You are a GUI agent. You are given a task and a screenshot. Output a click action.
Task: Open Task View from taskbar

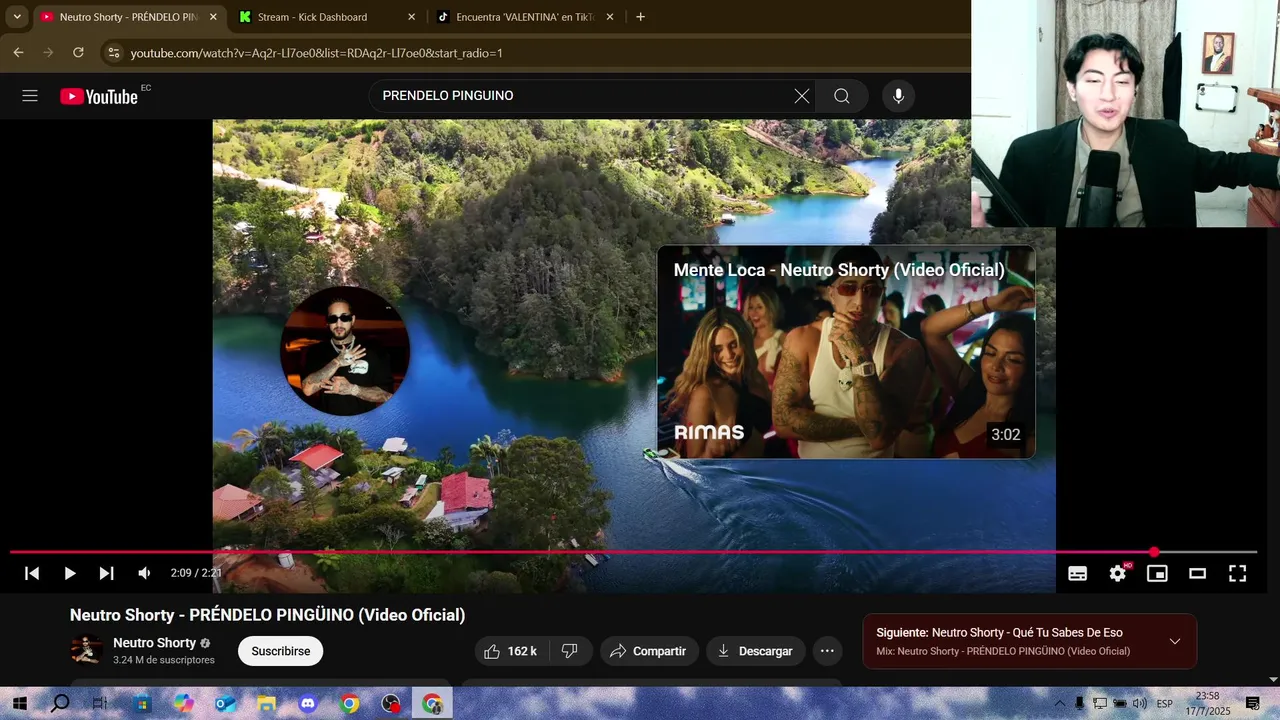pos(100,704)
